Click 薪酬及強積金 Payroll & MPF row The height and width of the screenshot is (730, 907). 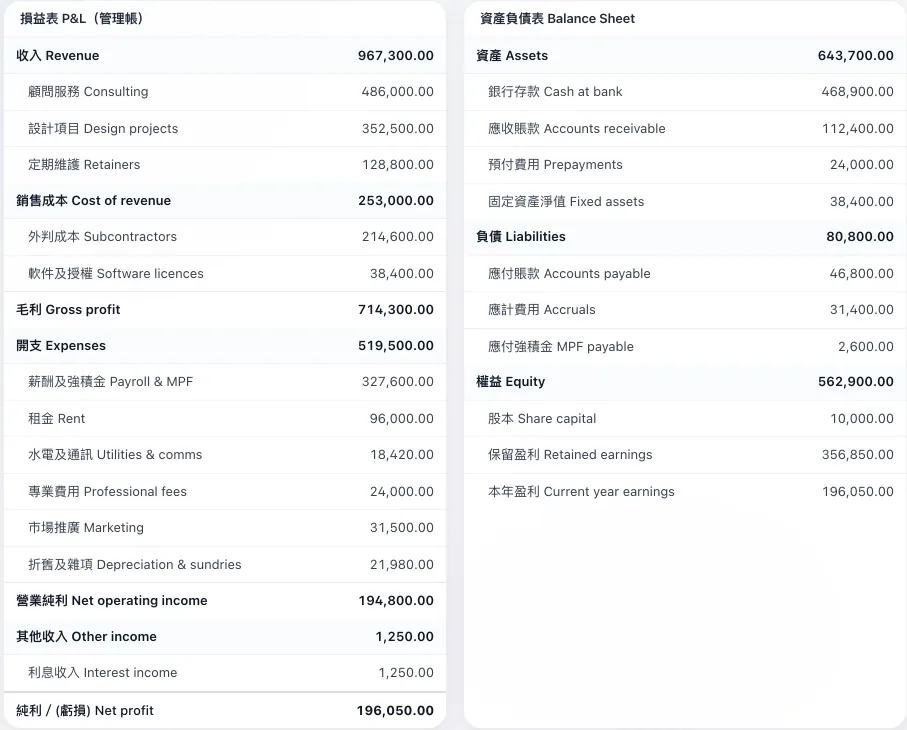point(225,382)
